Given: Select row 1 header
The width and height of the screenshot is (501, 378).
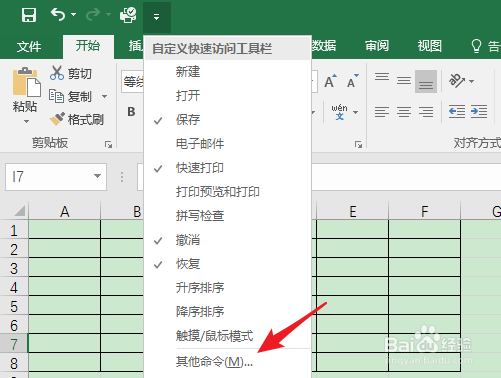Looking at the screenshot, I should pyautogui.click(x=14, y=230).
